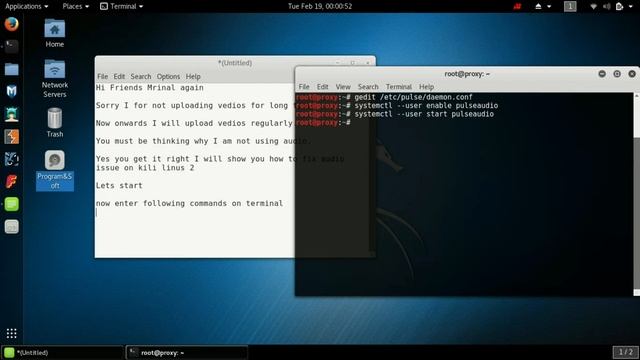Launch Armitage from the dock
Viewport: 640px width, 360px height.
(11, 114)
